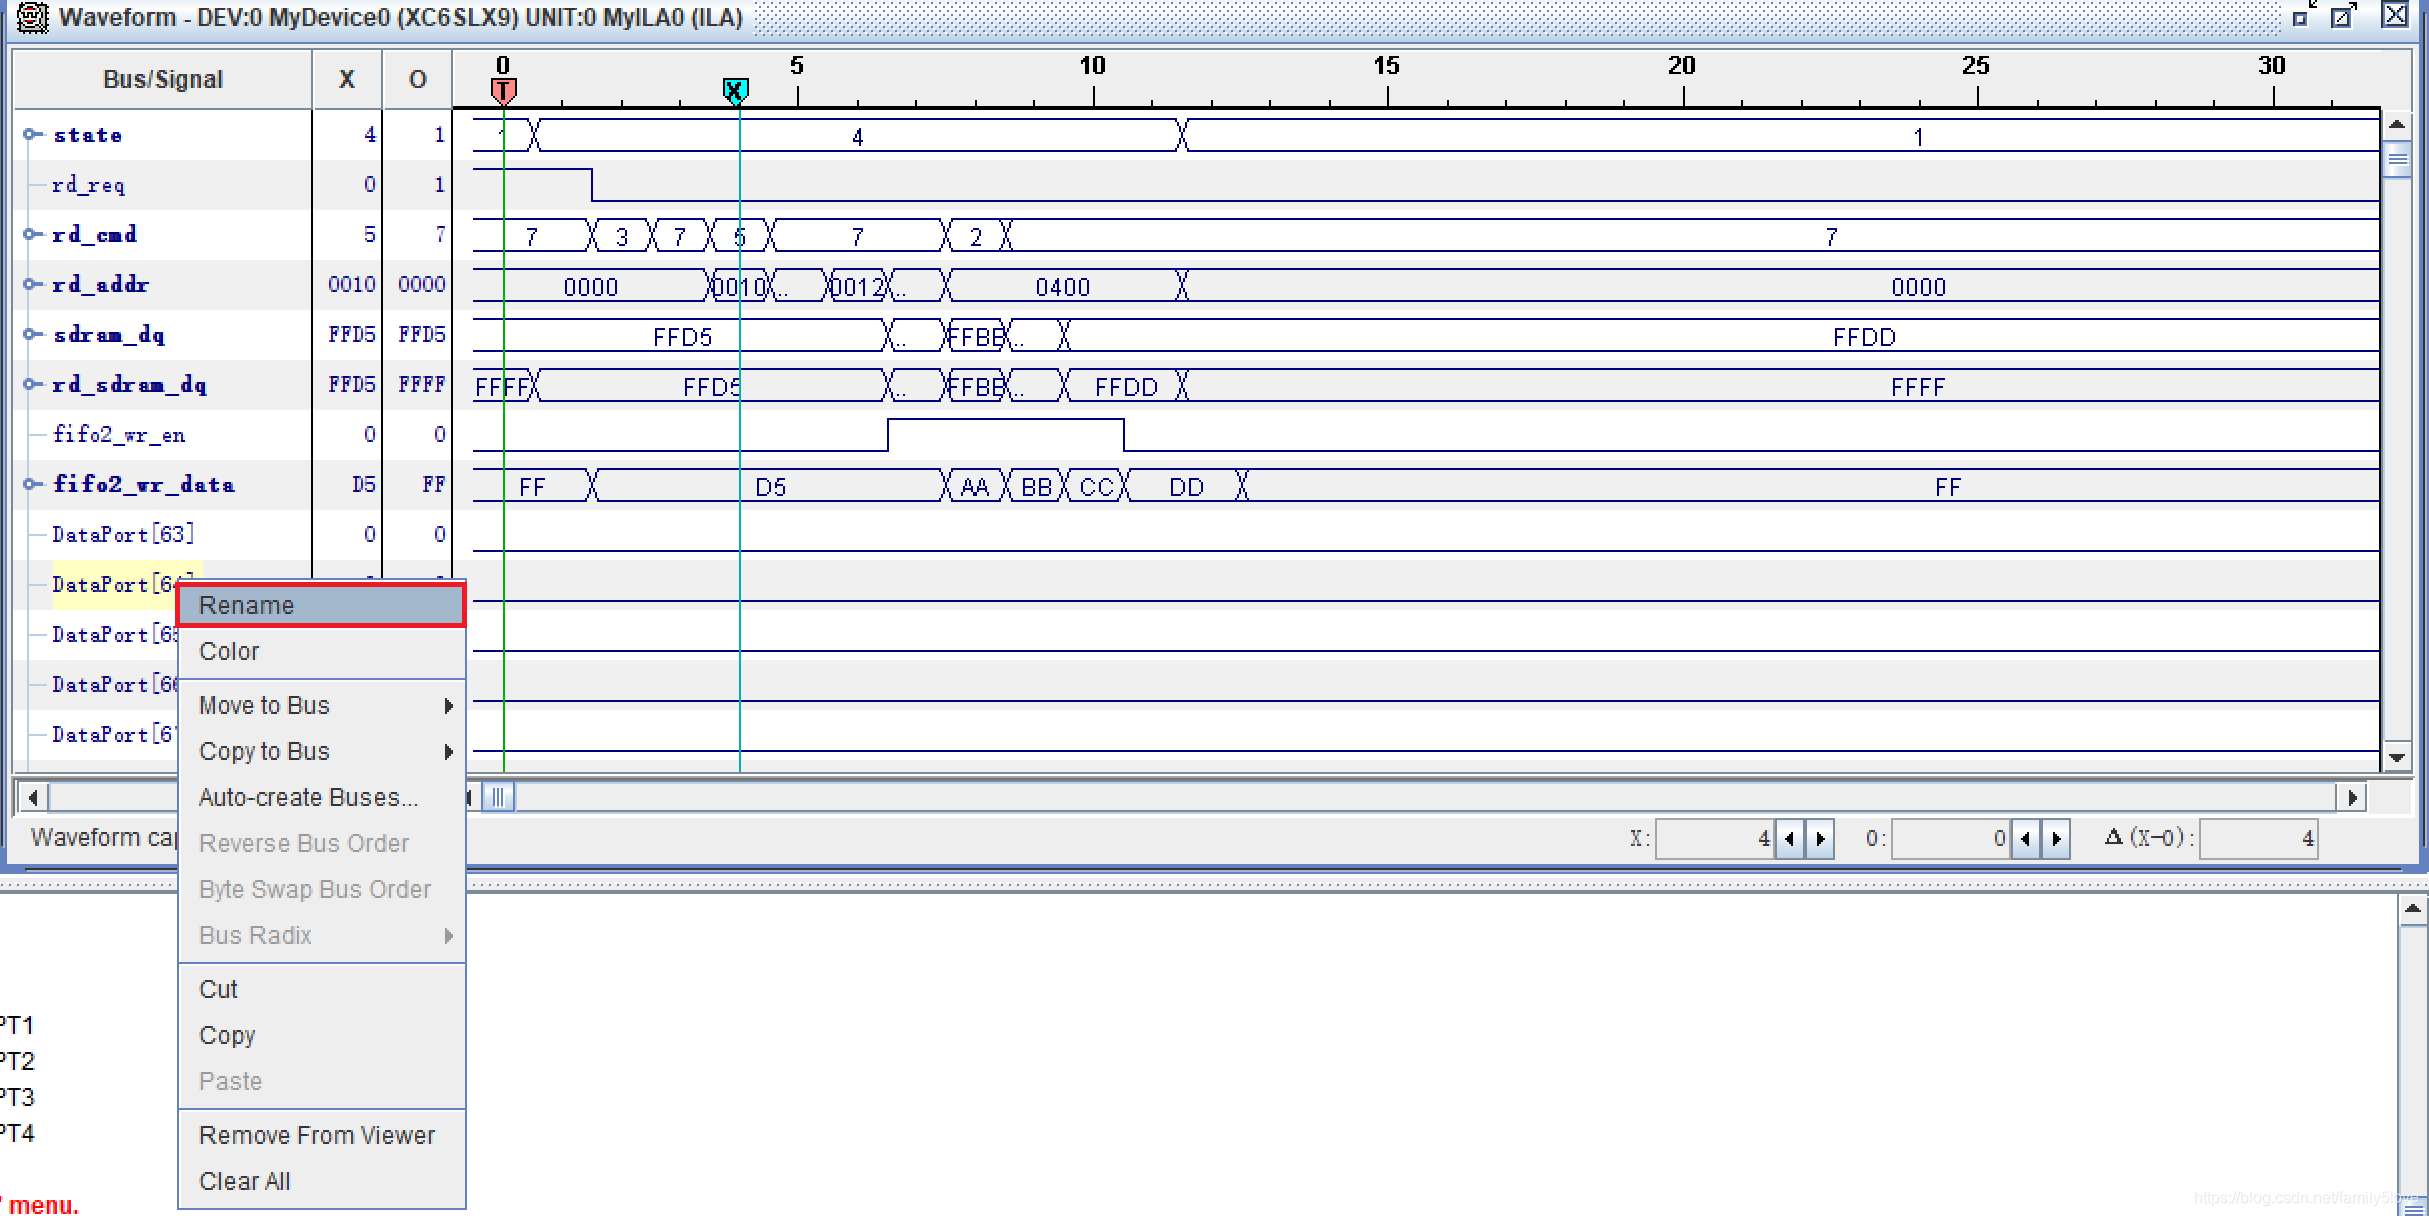The image size is (2429, 1216).
Task: Click the Bus/Signal column header
Action: click(x=163, y=79)
